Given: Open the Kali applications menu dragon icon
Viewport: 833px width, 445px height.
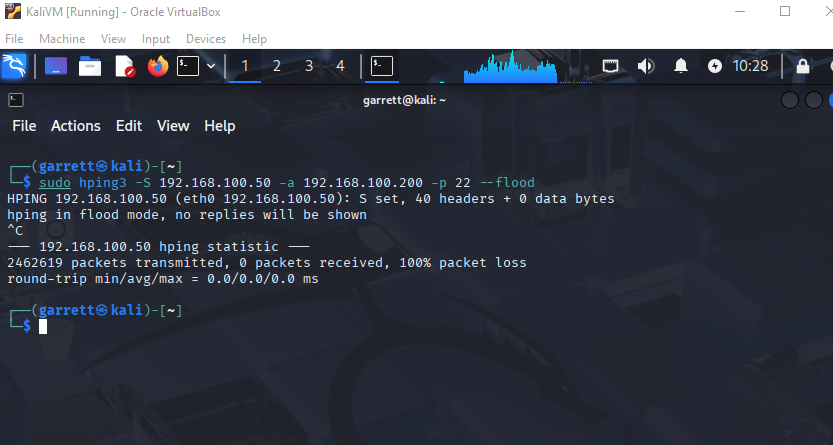Looking at the screenshot, I should click(14, 66).
